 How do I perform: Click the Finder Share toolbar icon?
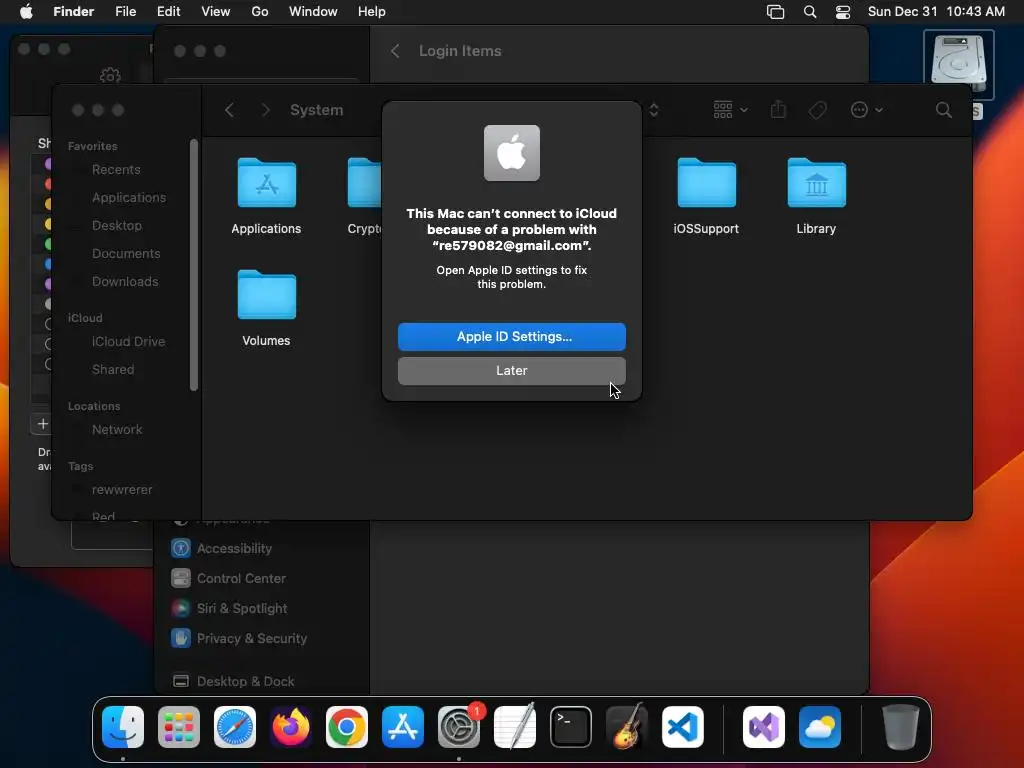pyautogui.click(x=778, y=110)
